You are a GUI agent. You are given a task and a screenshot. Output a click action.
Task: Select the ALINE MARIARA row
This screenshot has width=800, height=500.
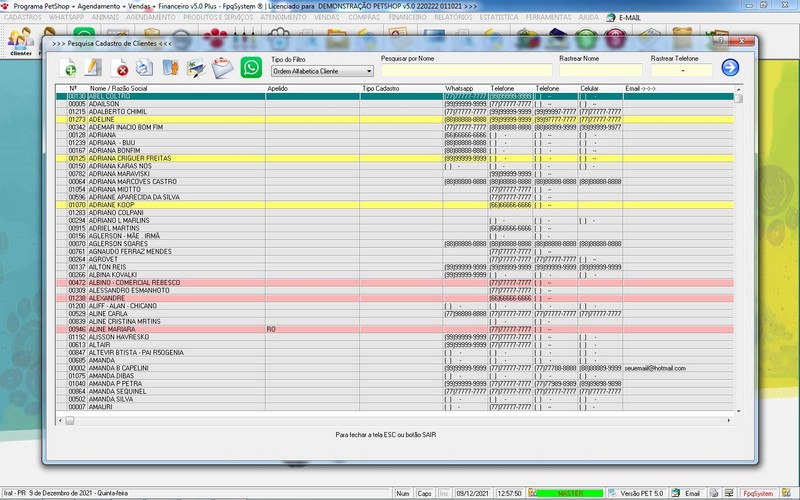pos(394,329)
